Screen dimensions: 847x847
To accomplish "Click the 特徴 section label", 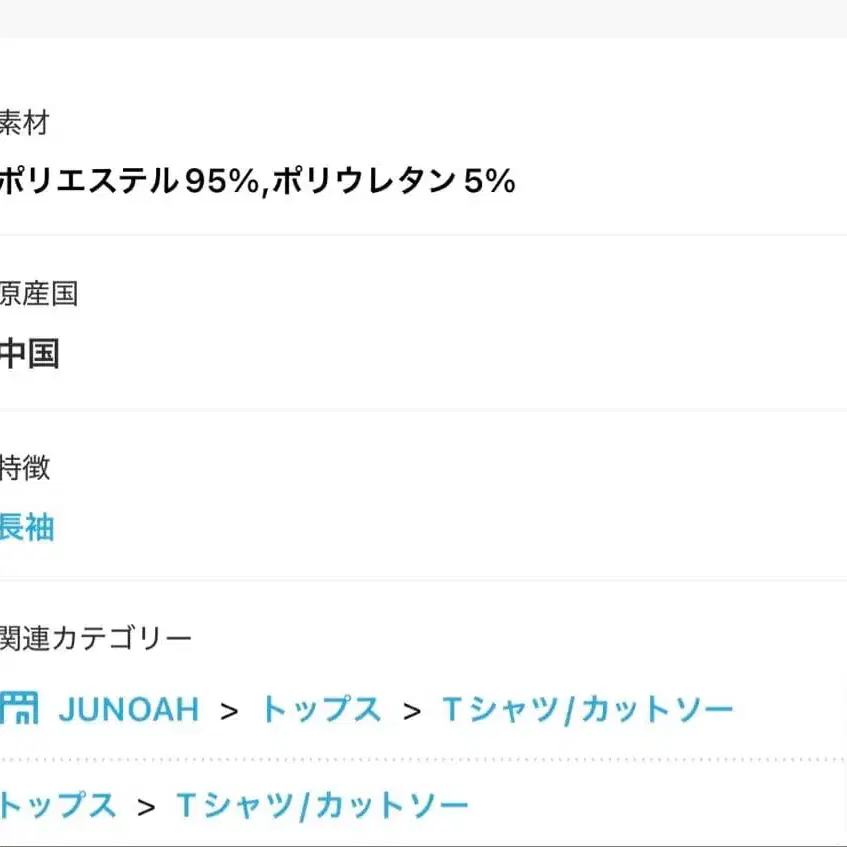I will [x=25, y=467].
